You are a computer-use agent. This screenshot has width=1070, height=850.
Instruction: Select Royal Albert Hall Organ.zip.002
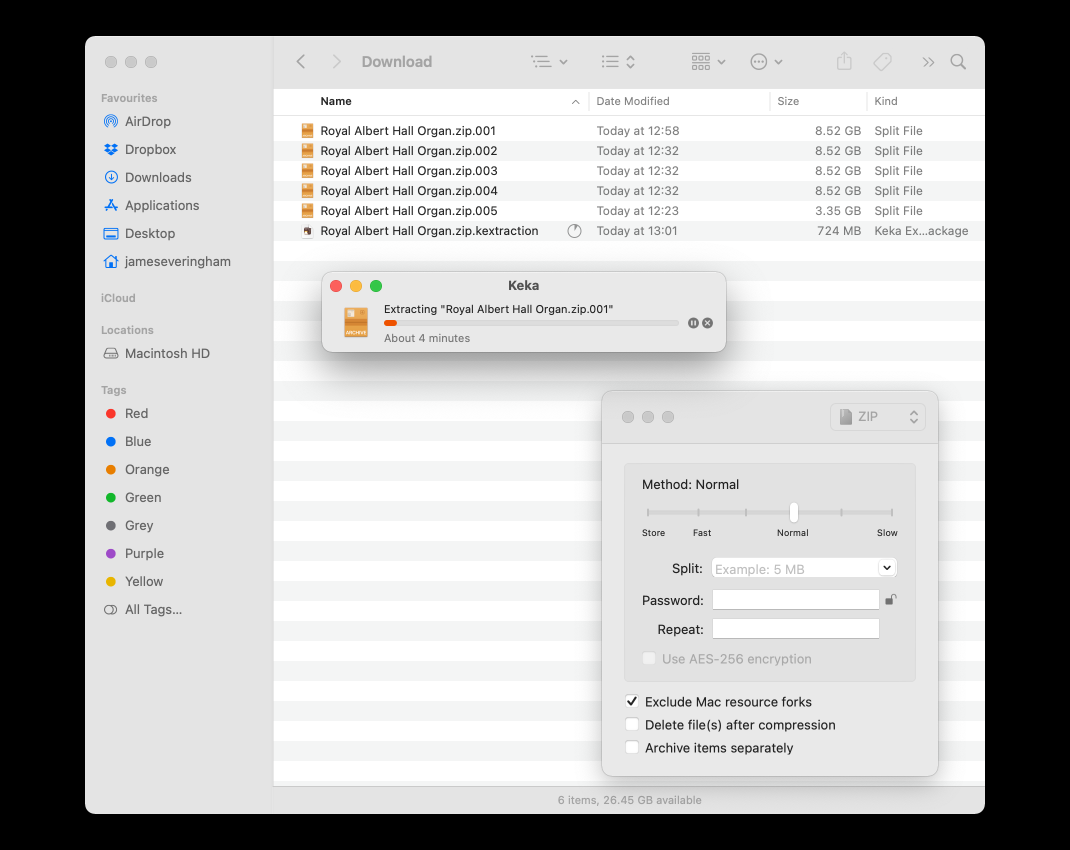(408, 151)
